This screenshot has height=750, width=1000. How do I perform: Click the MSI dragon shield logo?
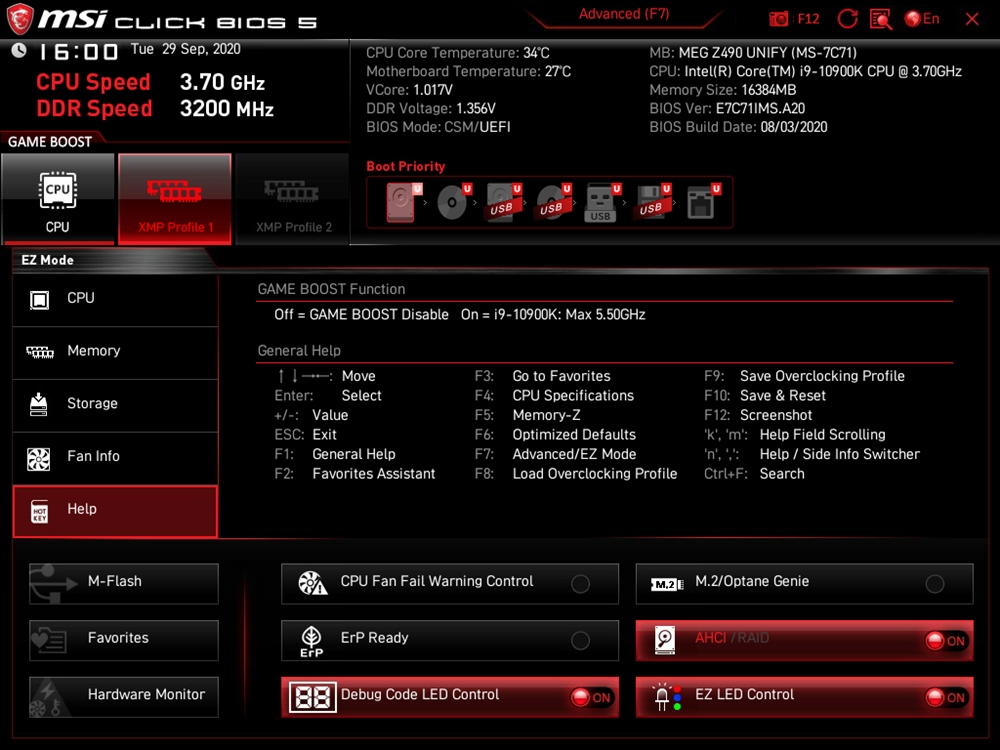20,18
